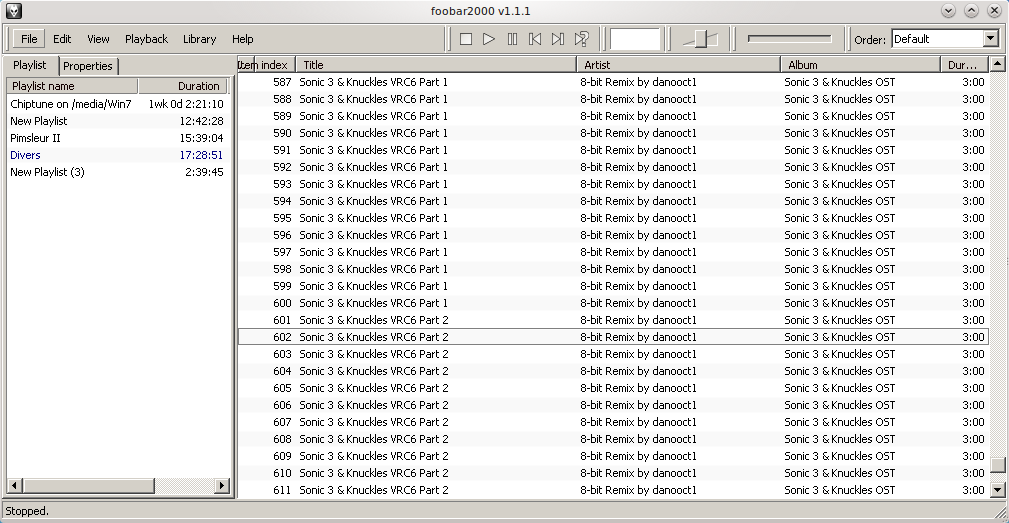Switch to the Properties tab
The image size is (1009, 523).
pyautogui.click(x=88, y=66)
